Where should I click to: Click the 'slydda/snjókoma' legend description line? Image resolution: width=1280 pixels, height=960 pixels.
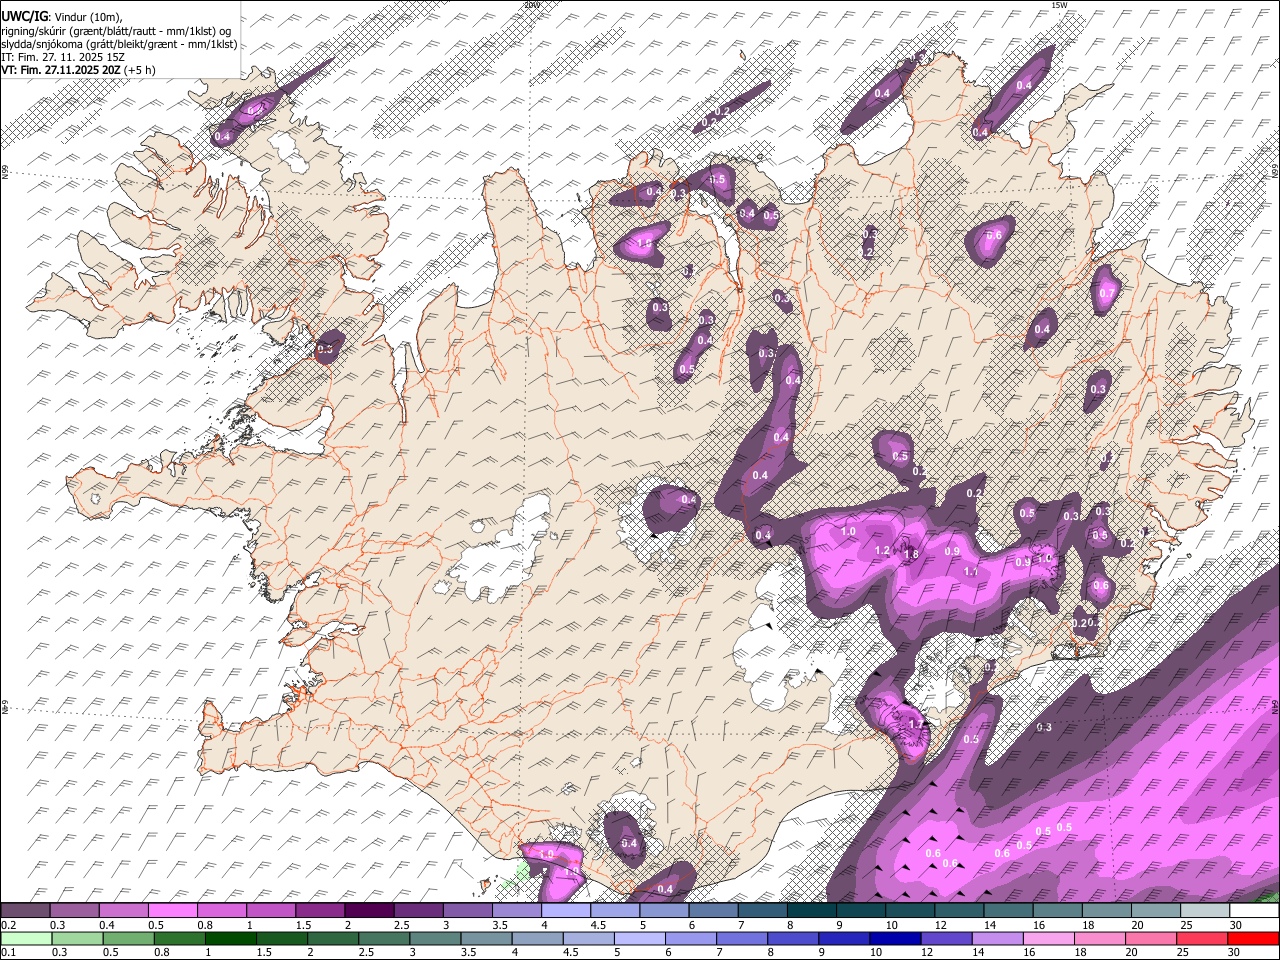tap(119, 44)
